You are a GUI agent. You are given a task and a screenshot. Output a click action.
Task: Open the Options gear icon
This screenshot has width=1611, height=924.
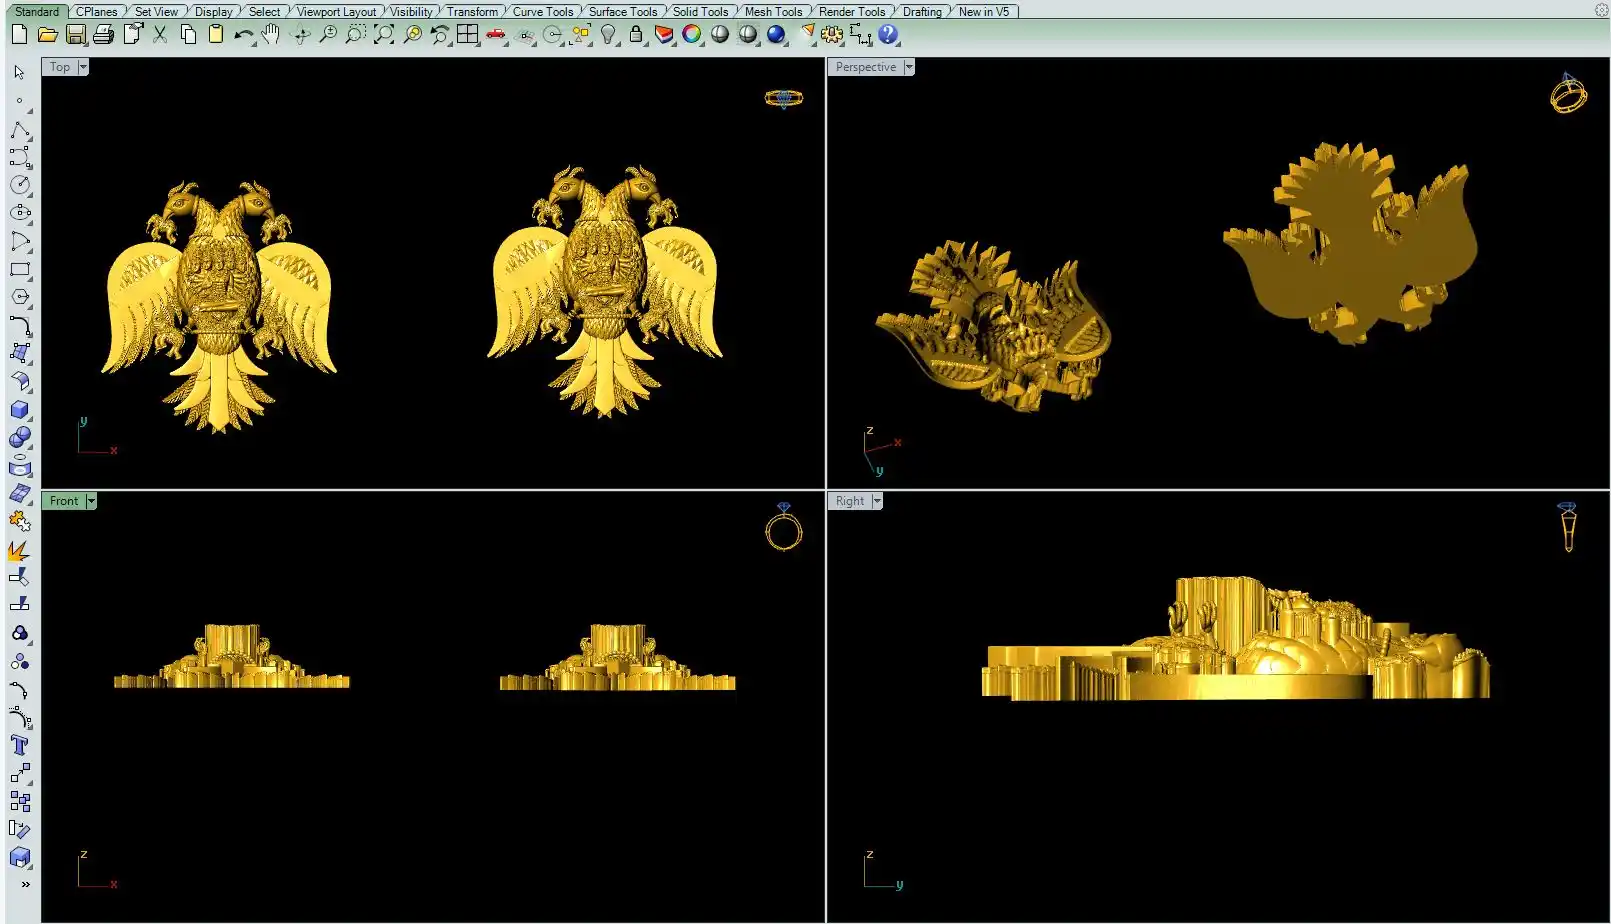click(x=831, y=35)
